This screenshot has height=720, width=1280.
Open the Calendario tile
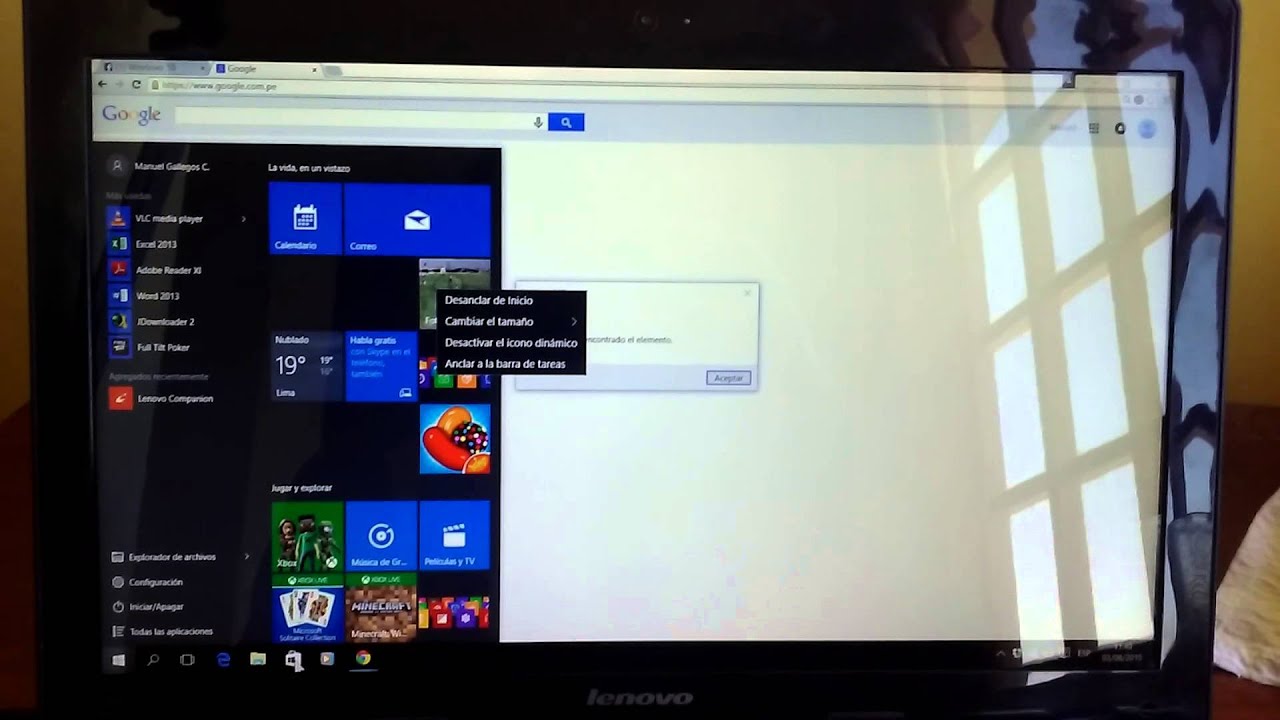pos(306,218)
